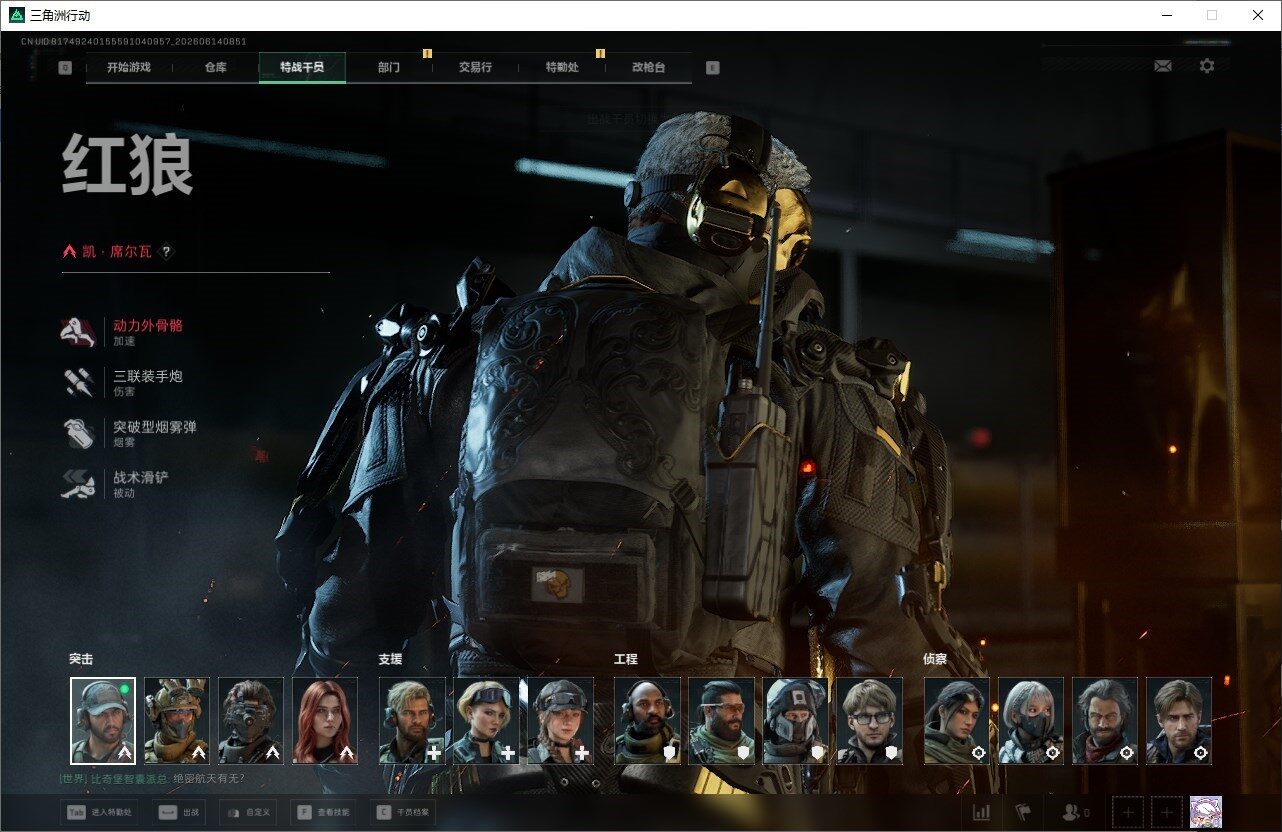1282x832 pixels.
Task: Open the player avatar profile picture
Action: click(x=1206, y=813)
